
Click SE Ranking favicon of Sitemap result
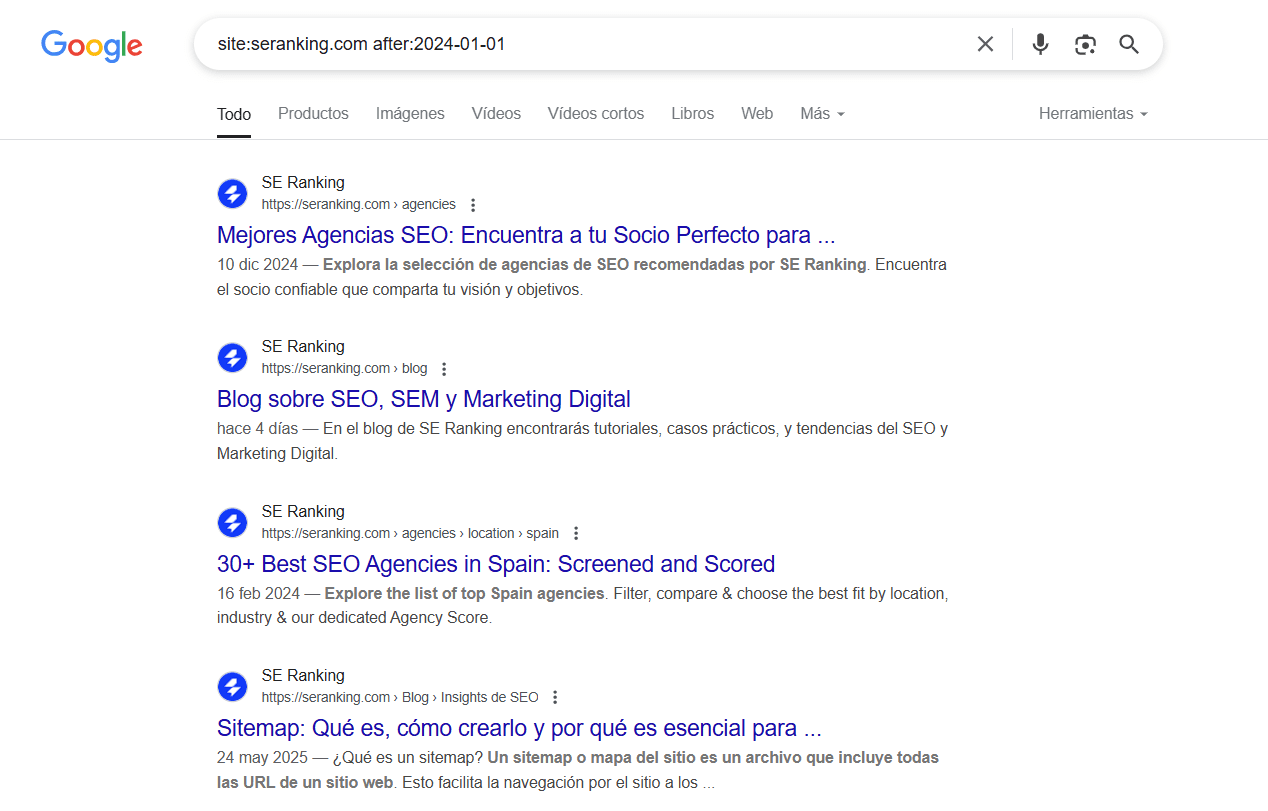coord(232,686)
